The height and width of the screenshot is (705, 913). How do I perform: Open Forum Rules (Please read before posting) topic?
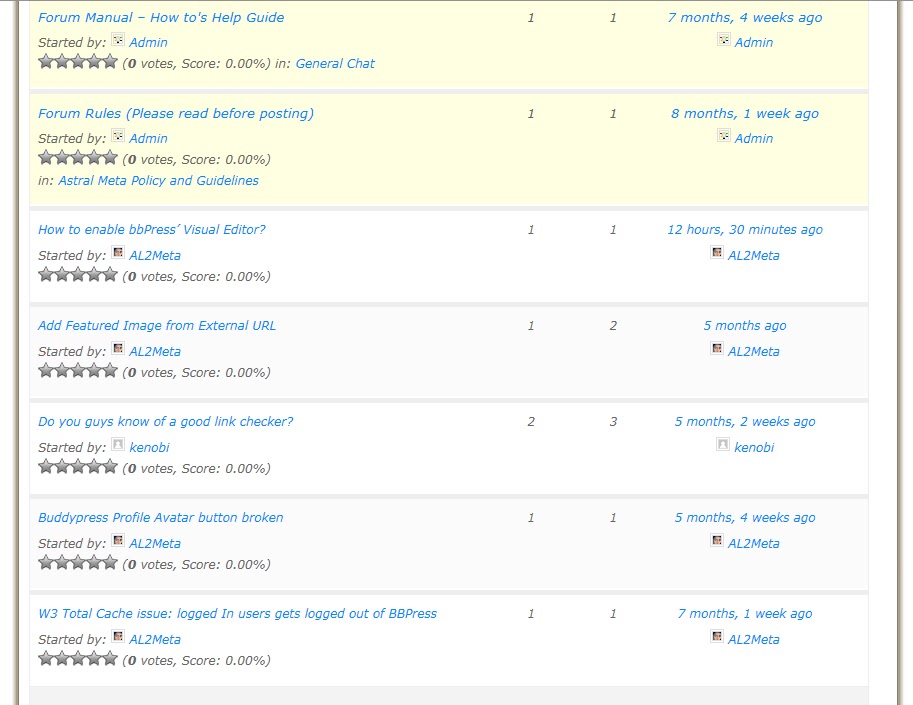(x=176, y=114)
